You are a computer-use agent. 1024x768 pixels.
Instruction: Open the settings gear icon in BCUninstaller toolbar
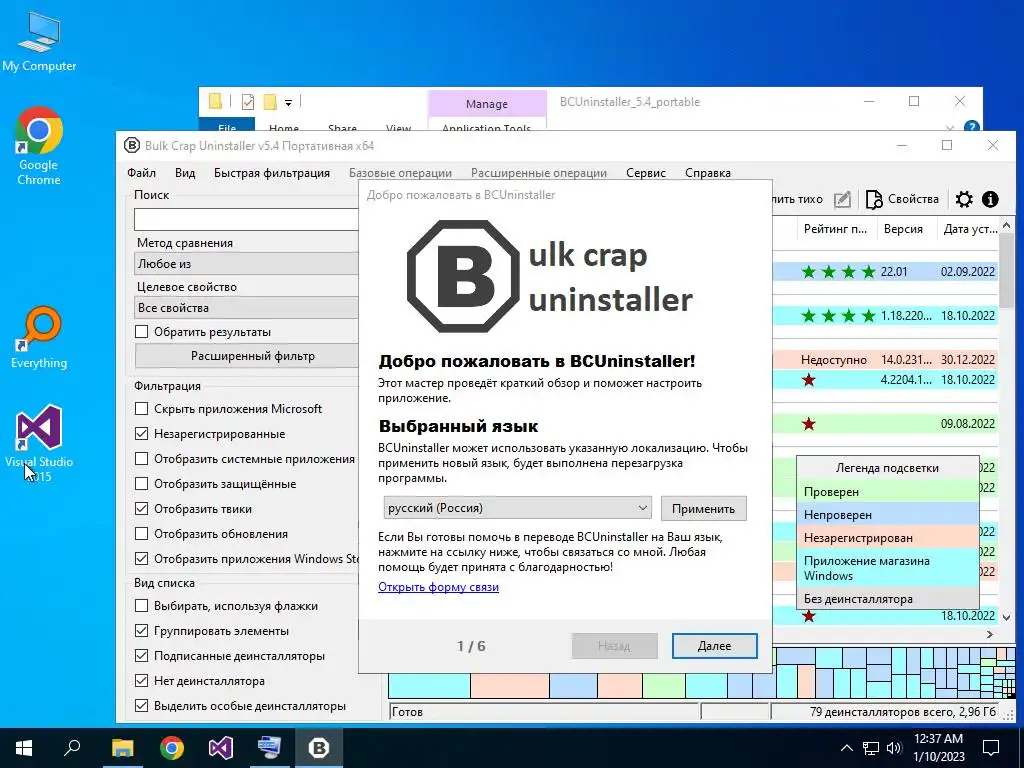point(964,199)
